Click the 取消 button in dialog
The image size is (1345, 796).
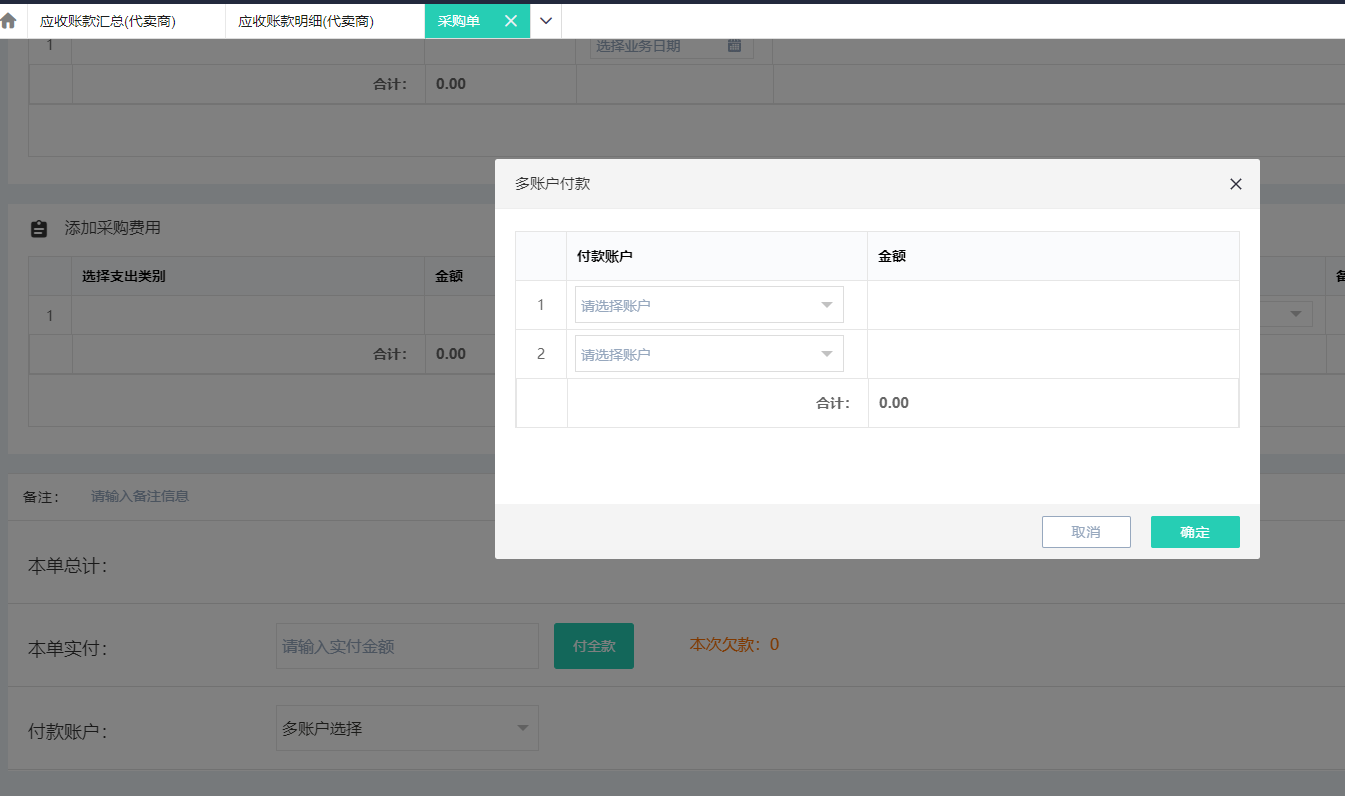click(x=1085, y=532)
